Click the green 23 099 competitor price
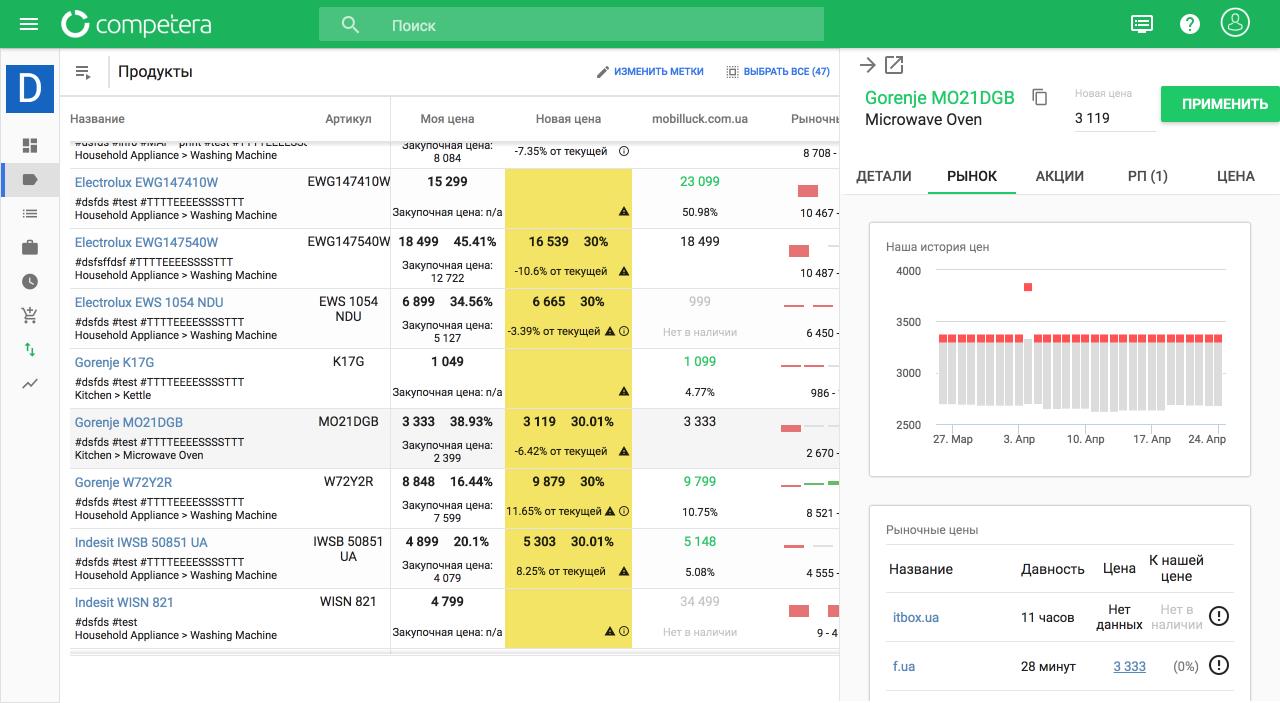 point(700,182)
